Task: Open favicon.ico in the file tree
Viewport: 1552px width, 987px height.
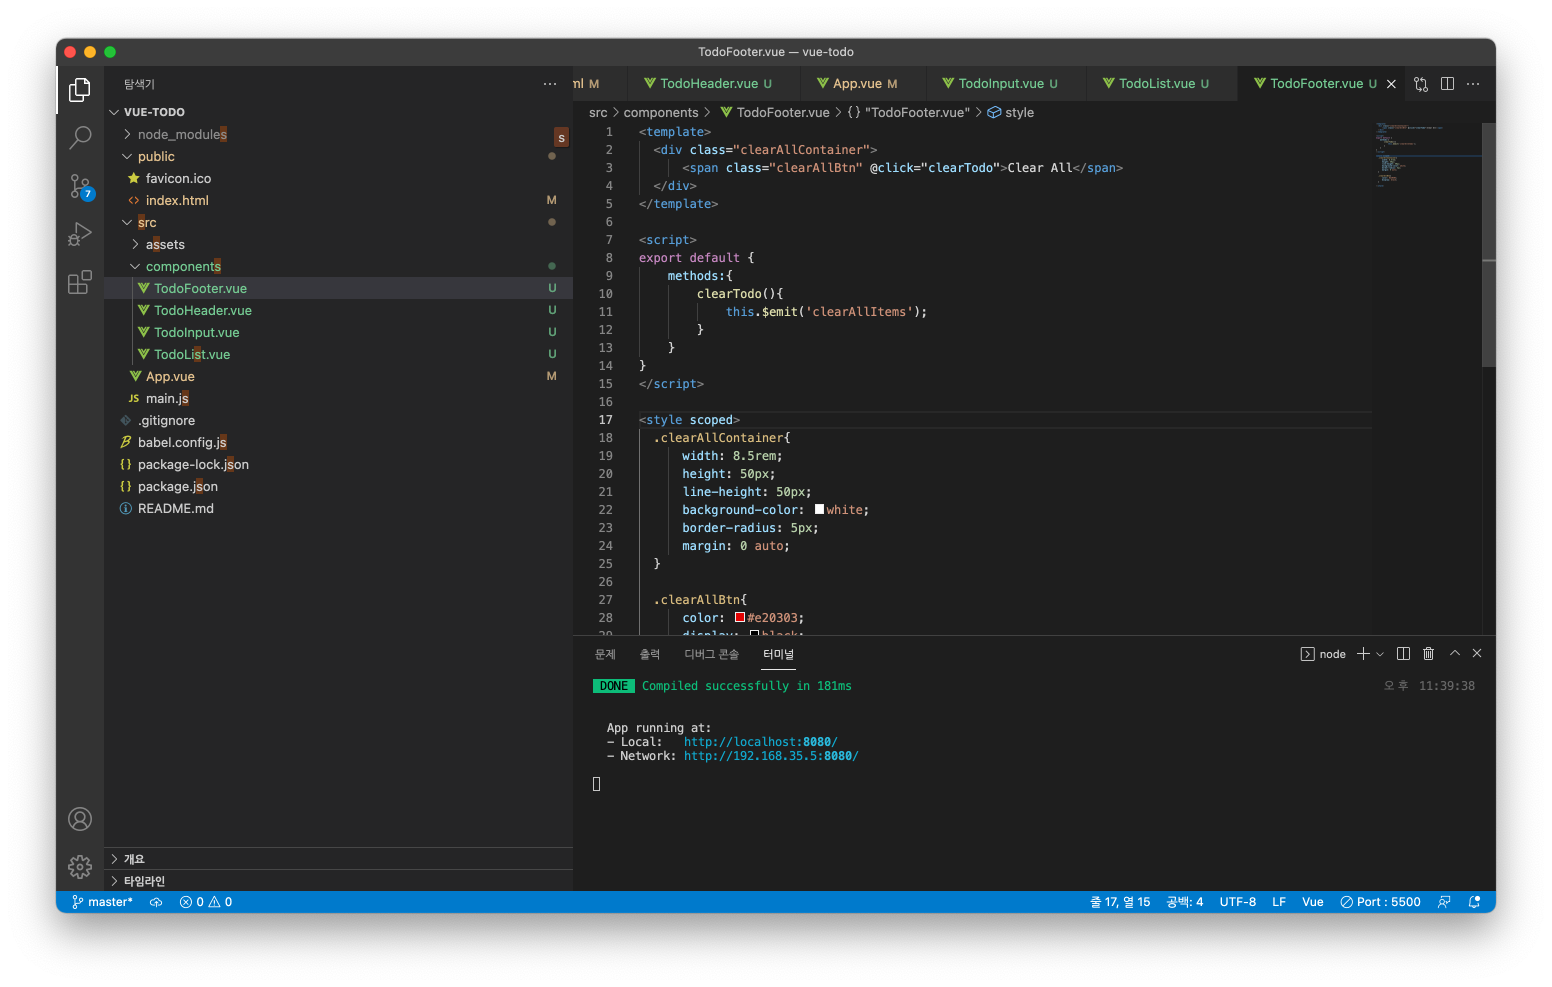Action: pyautogui.click(x=338, y=178)
